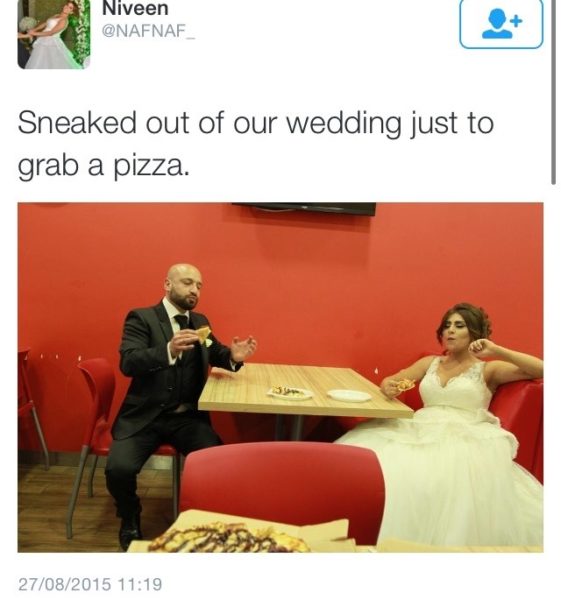Click the 11:19 time in timestamp
Screen dimensions: 561x600
click(140, 584)
